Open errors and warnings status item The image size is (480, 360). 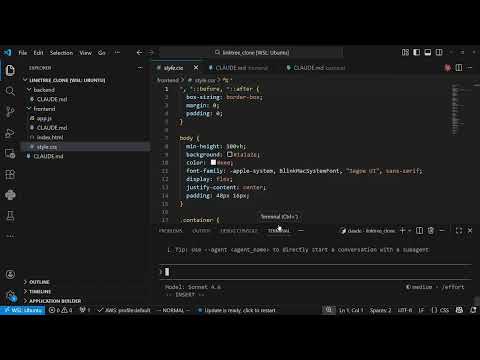pos(60,310)
